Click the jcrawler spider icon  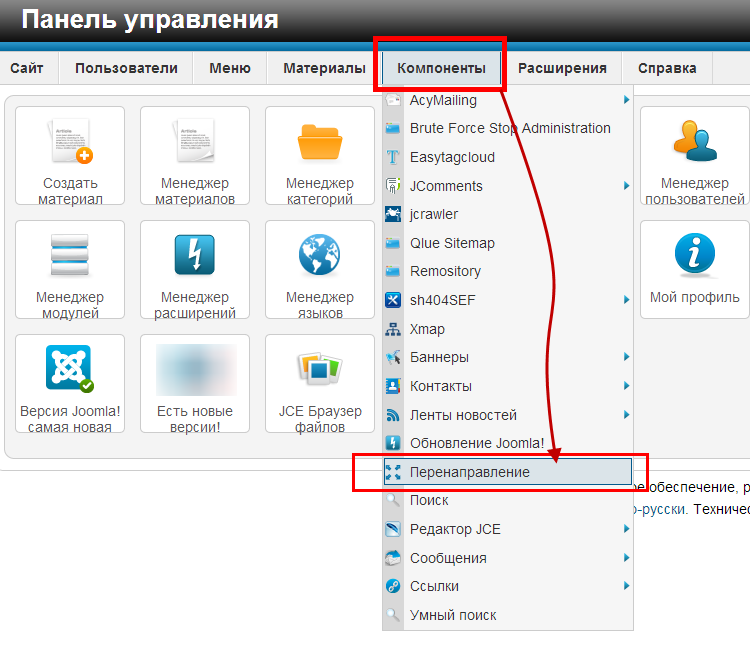coord(393,214)
